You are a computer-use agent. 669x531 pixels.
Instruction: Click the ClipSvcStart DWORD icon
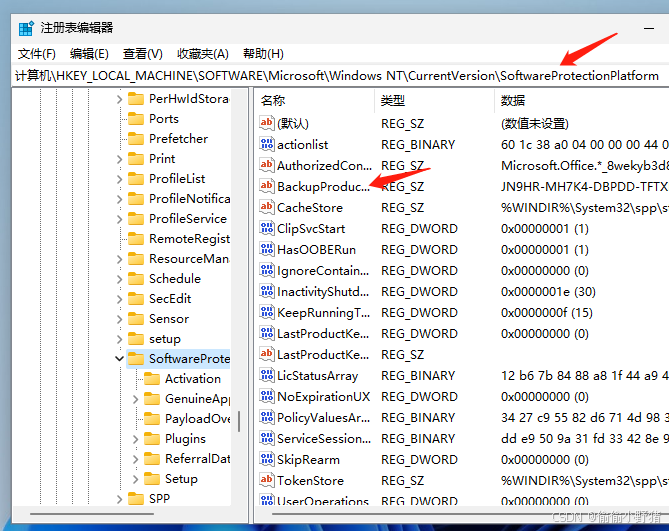pos(267,228)
